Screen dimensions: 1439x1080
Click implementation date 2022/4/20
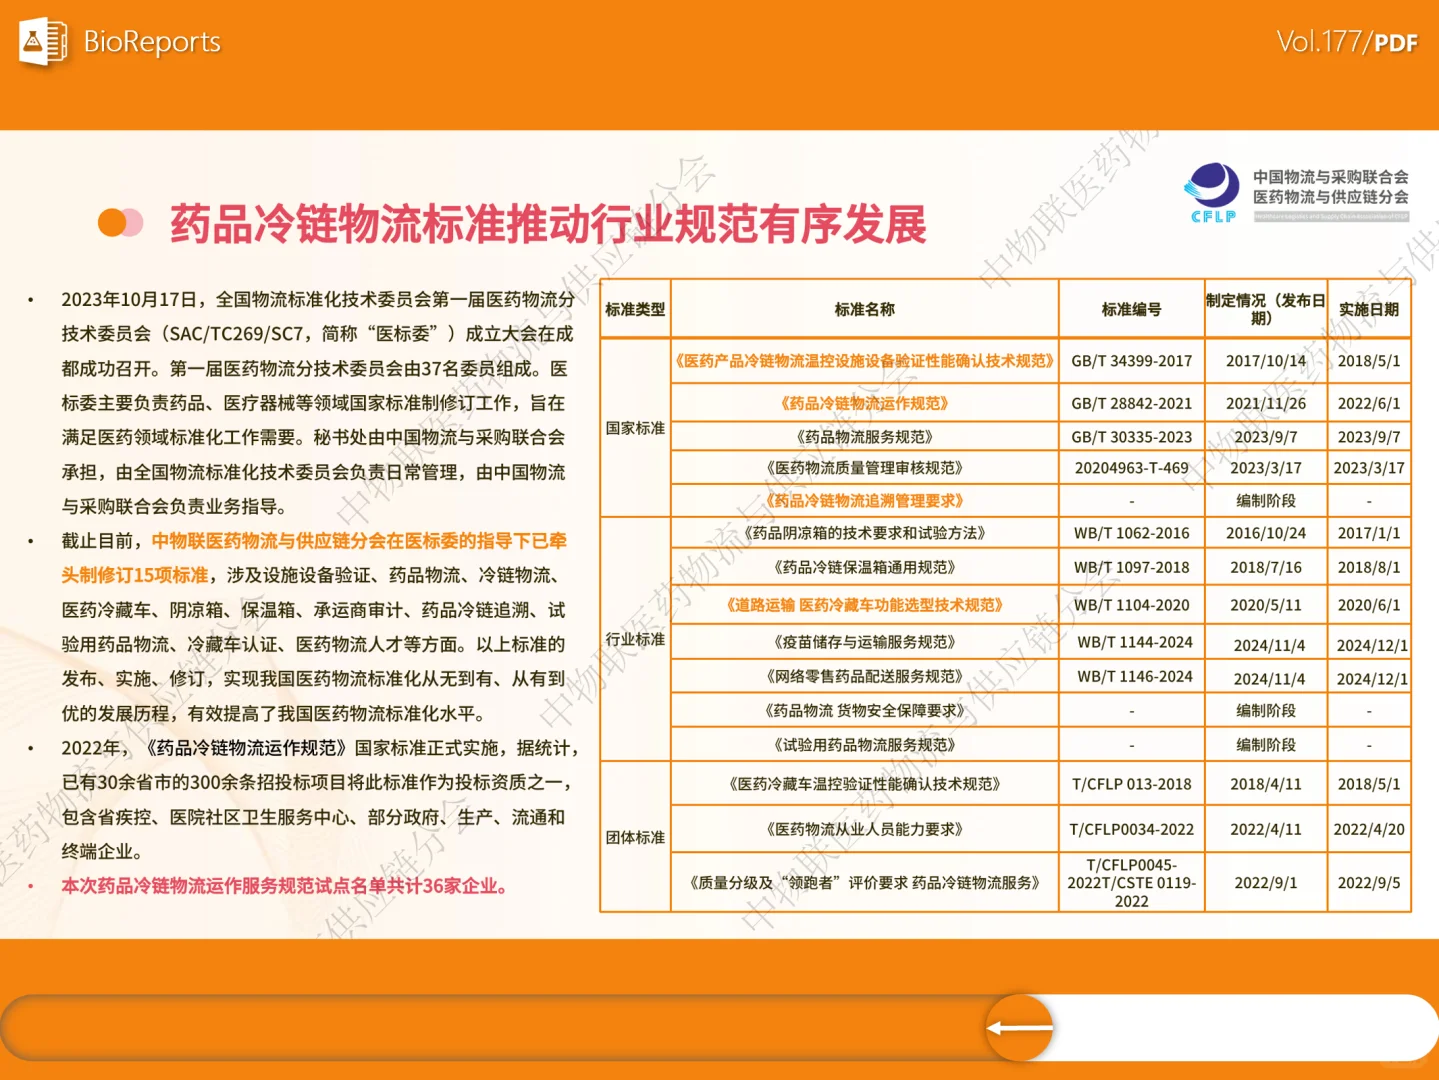[1369, 829]
